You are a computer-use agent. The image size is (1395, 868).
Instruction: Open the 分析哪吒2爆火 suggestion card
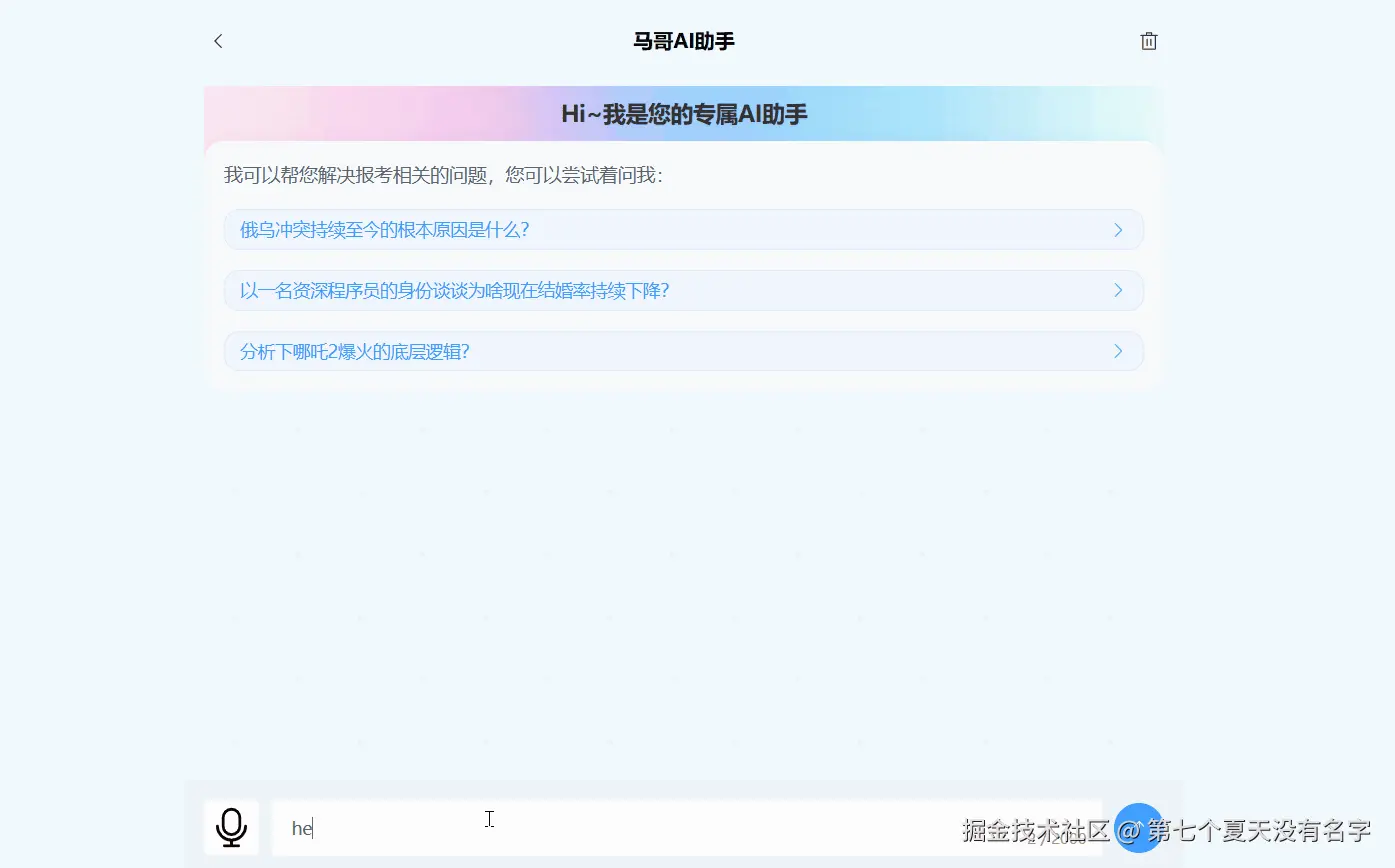600,351
